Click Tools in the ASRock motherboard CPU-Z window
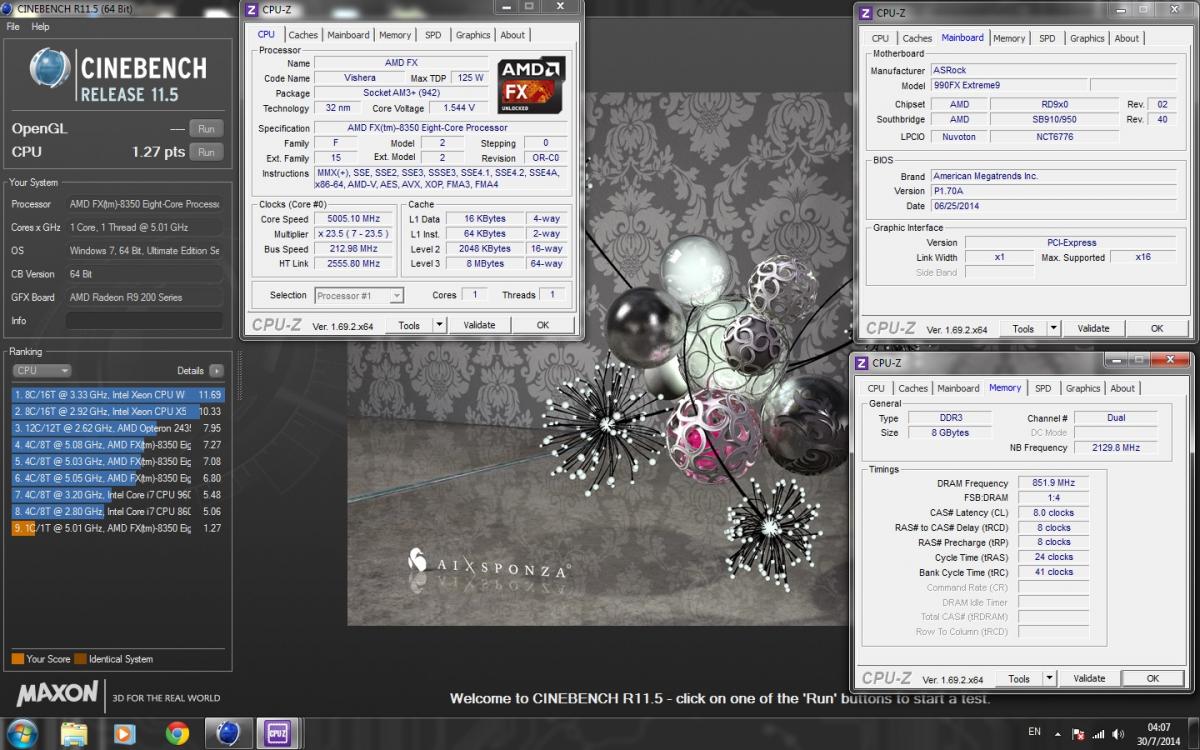Image resolution: width=1200 pixels, height=750 pixels. click(1023, 328)
